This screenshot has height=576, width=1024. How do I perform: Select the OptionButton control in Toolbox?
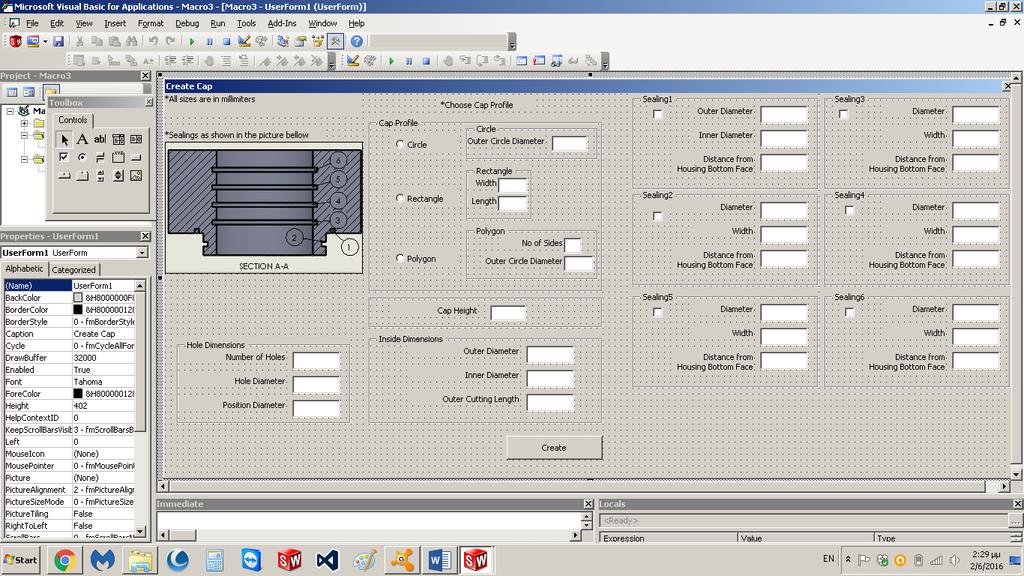point(82,157)
